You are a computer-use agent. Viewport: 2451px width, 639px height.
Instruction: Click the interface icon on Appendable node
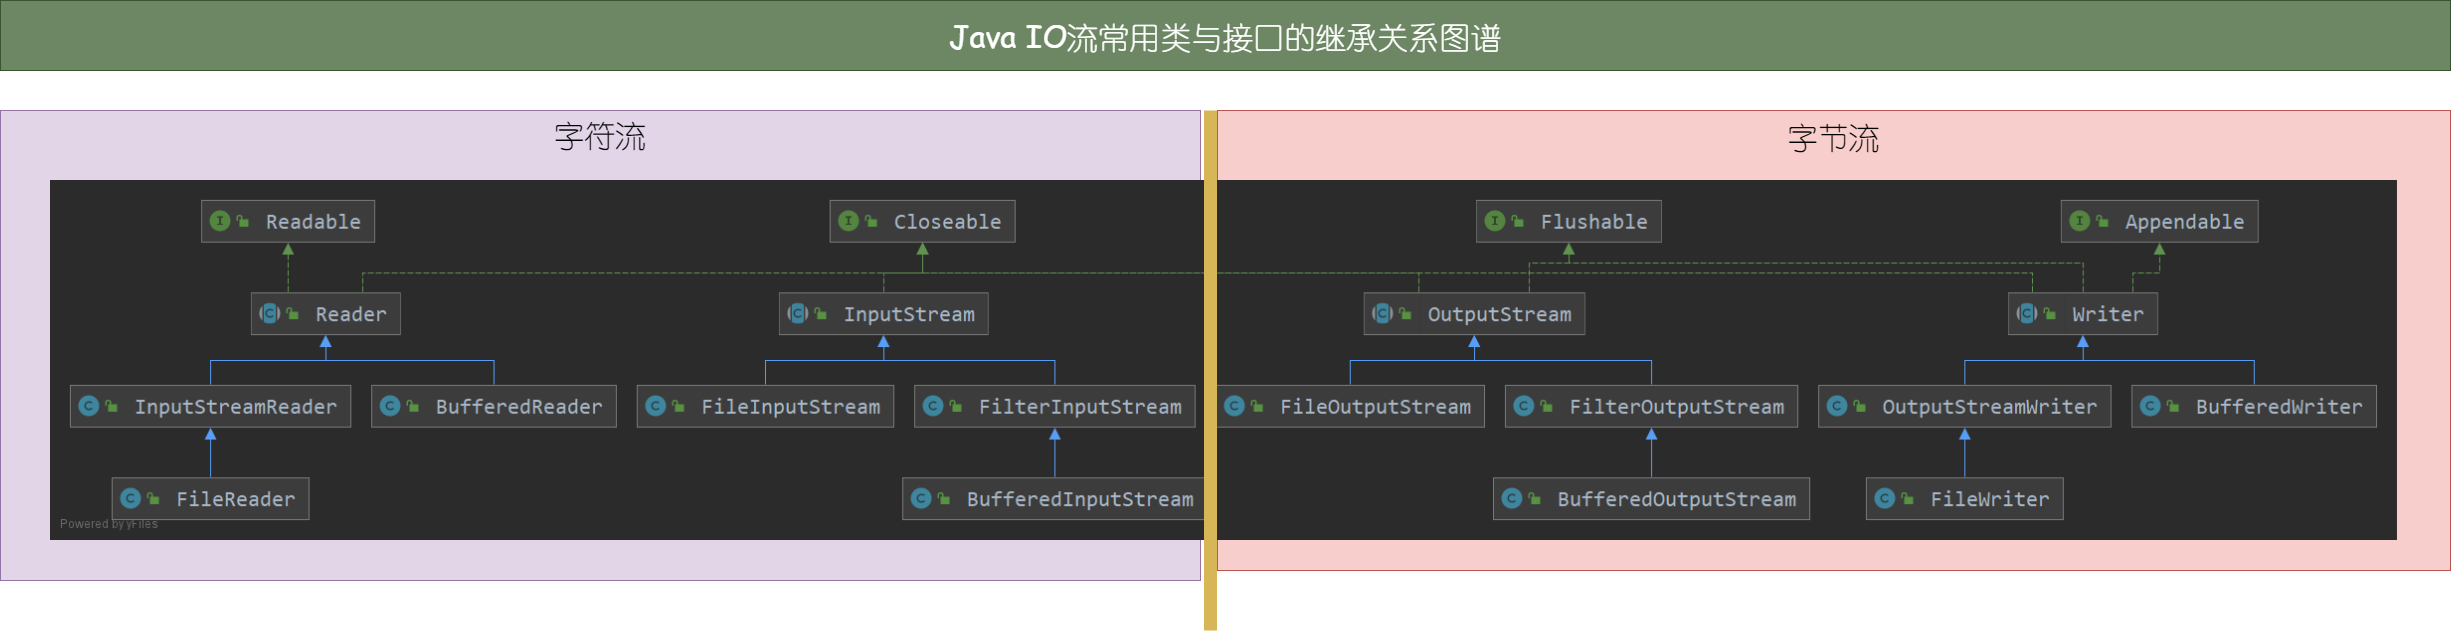pos(2079,221)
